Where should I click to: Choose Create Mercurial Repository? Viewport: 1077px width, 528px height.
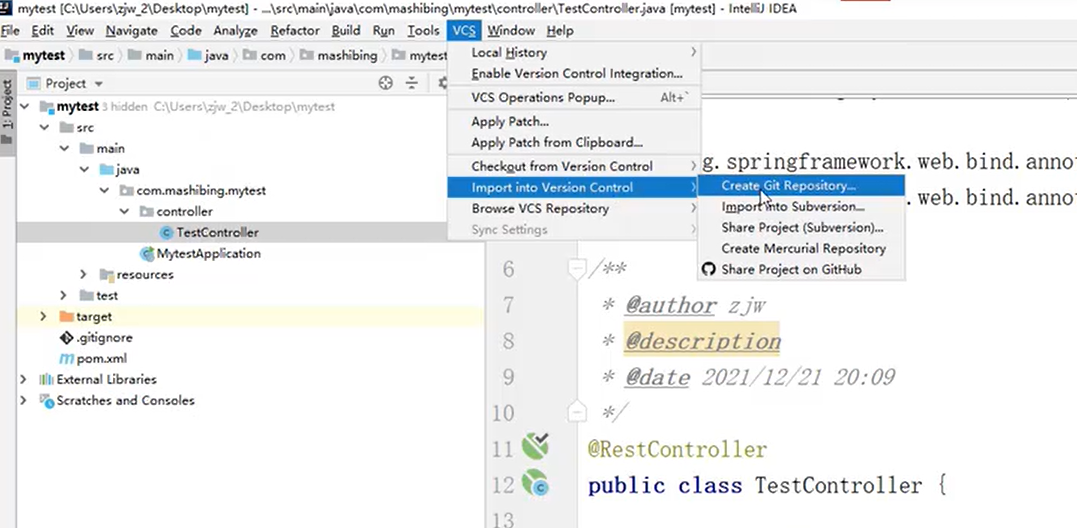tap(801, 249)
